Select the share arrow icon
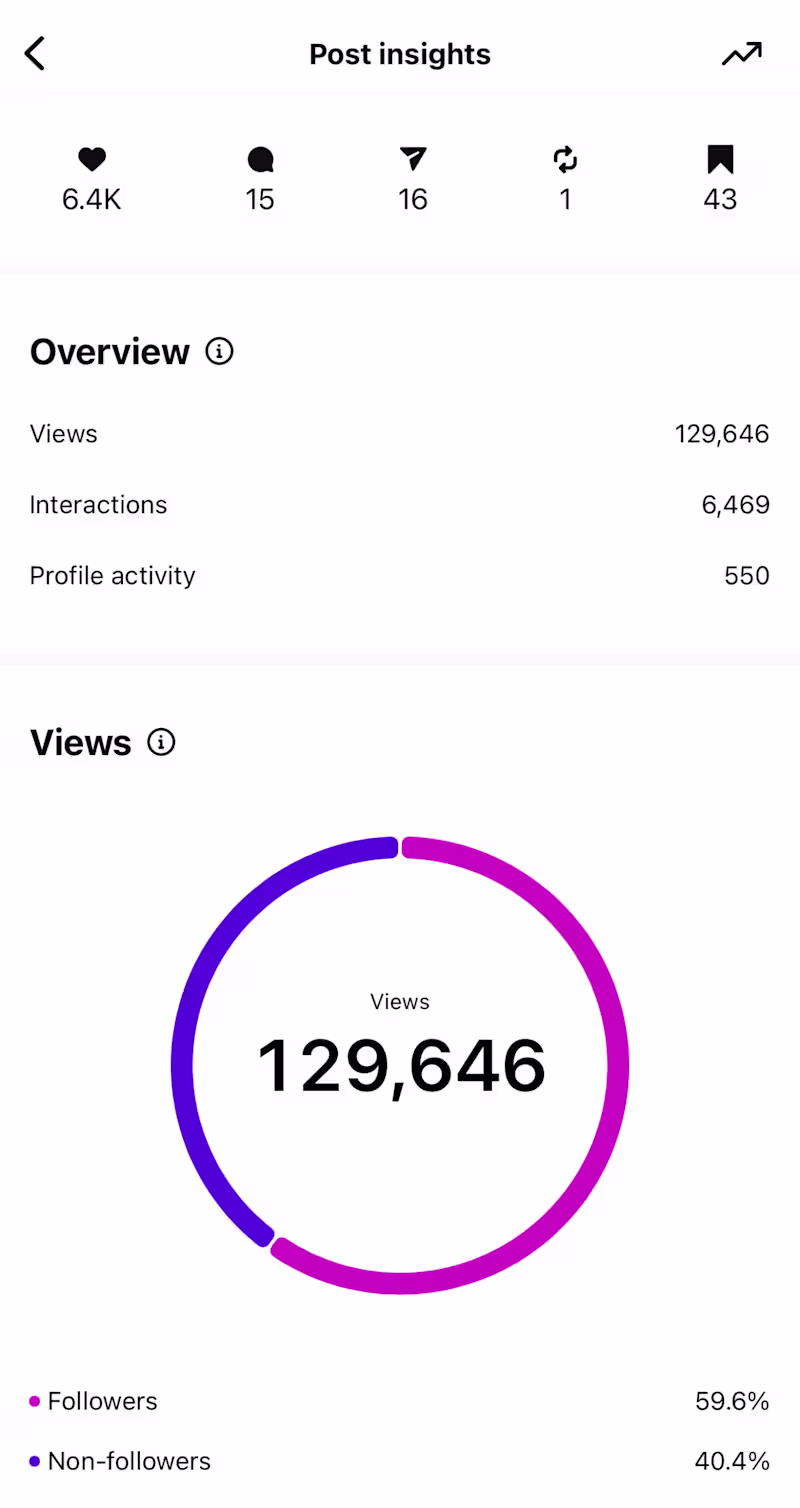This screenshot has height=1508, width=800. [413, 159]
